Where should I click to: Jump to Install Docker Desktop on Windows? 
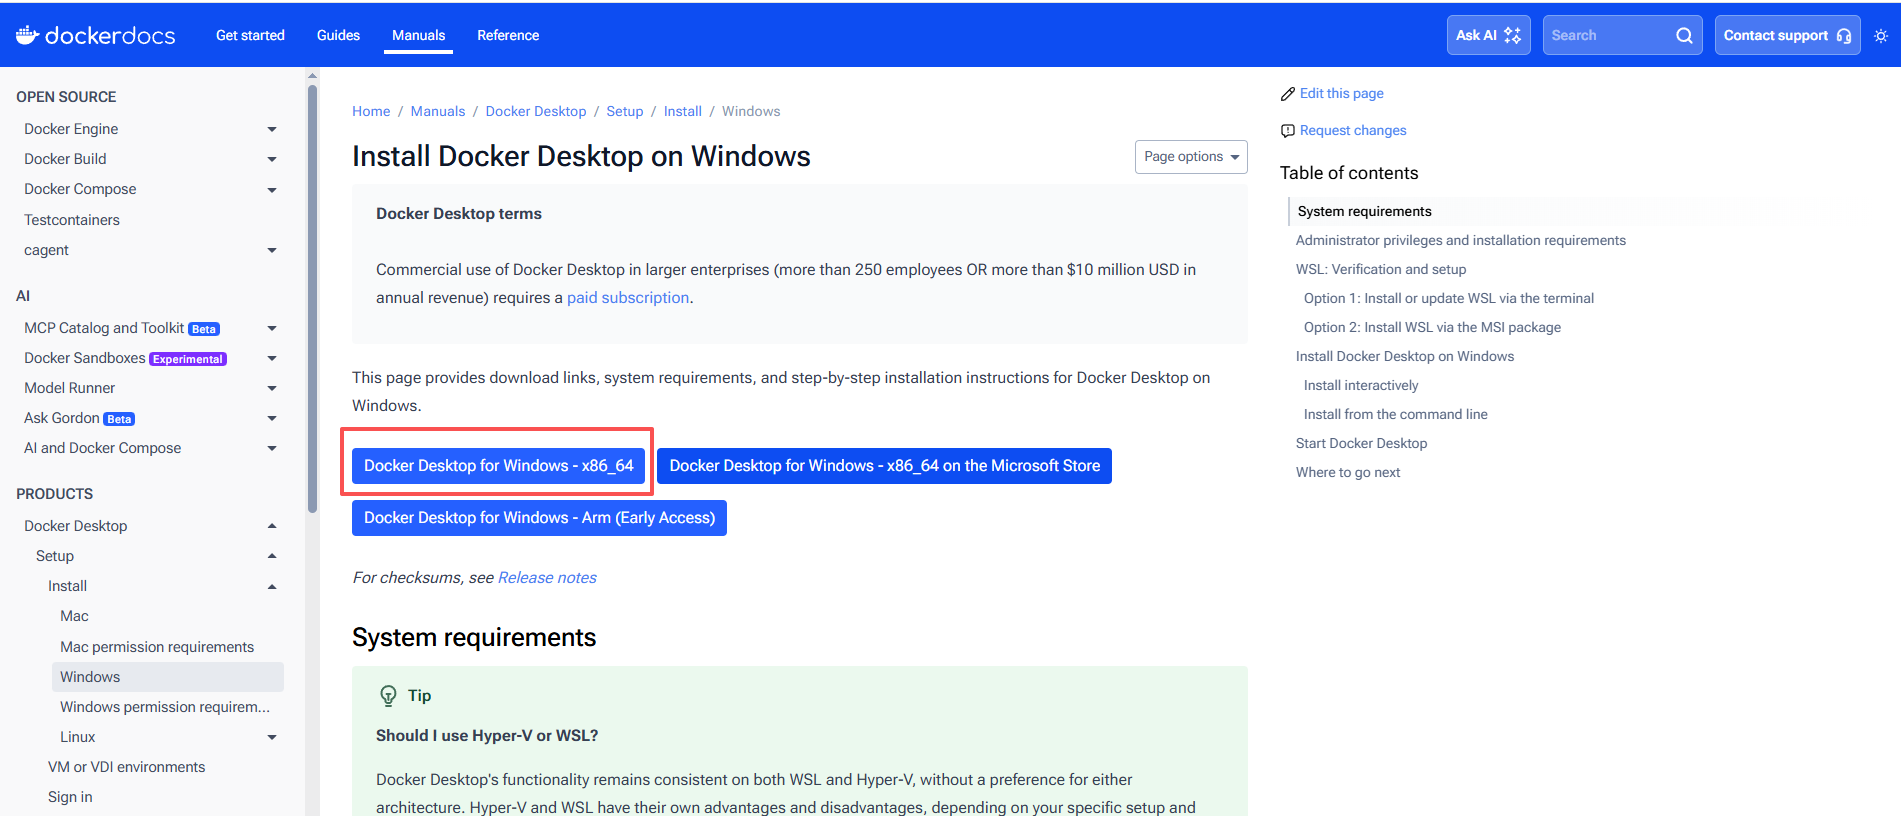tap(1405, 356)
